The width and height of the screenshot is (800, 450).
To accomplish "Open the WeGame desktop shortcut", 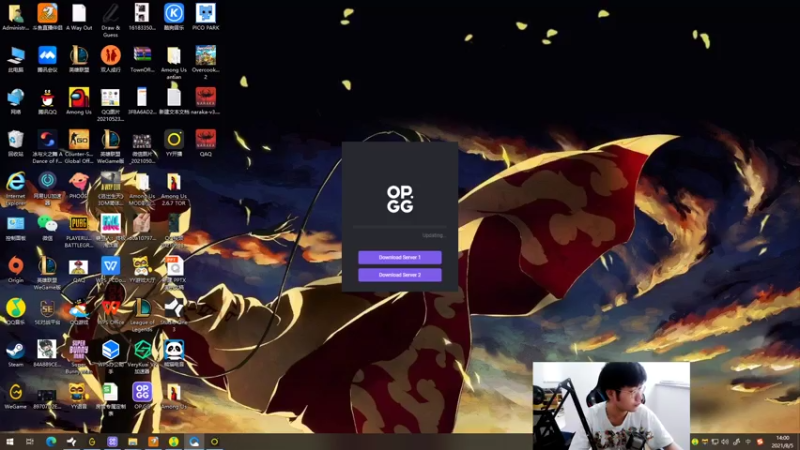I will pyautogui.click(x=15, y=396).
